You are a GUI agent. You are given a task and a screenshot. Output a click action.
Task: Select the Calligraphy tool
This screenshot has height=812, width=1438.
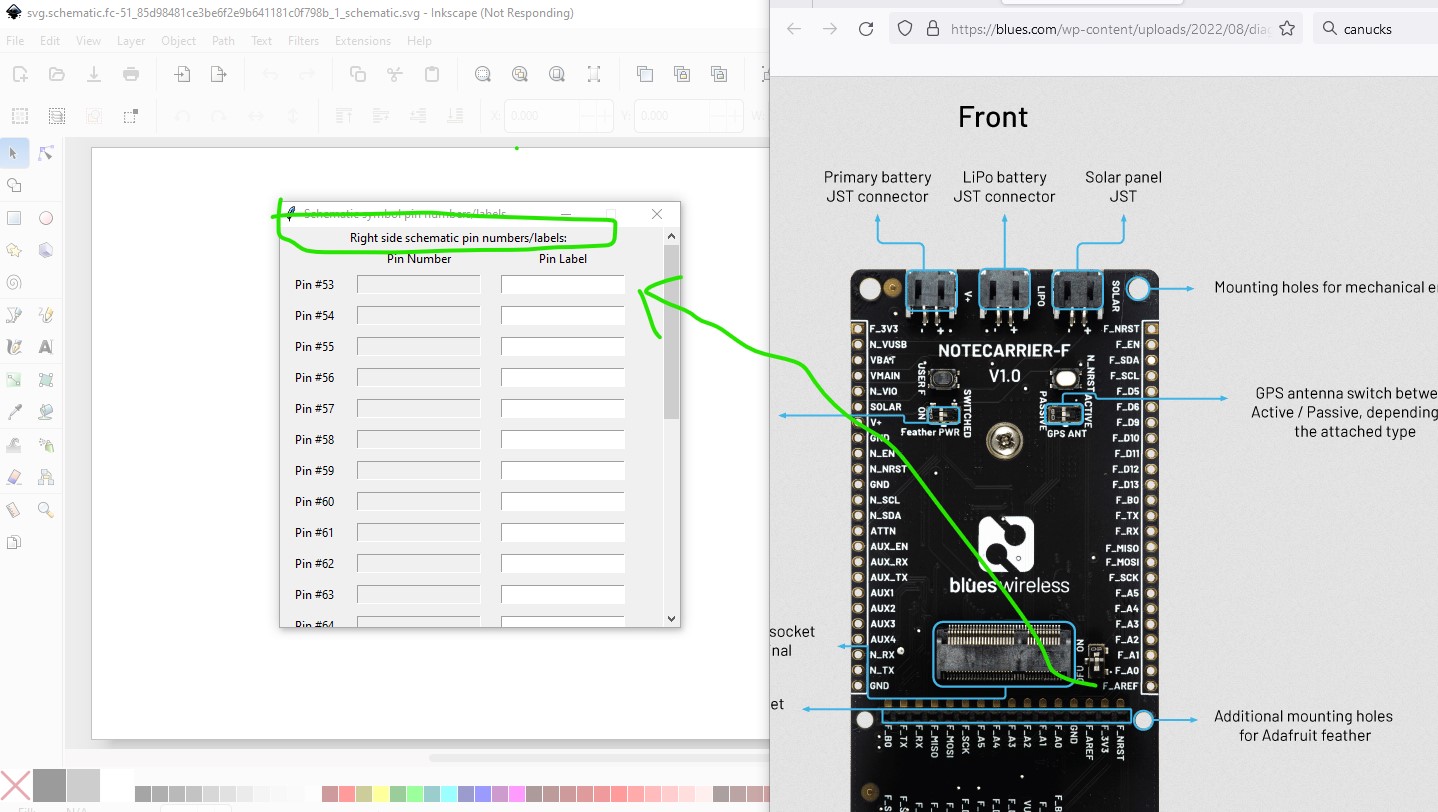[x=14, y=347]
